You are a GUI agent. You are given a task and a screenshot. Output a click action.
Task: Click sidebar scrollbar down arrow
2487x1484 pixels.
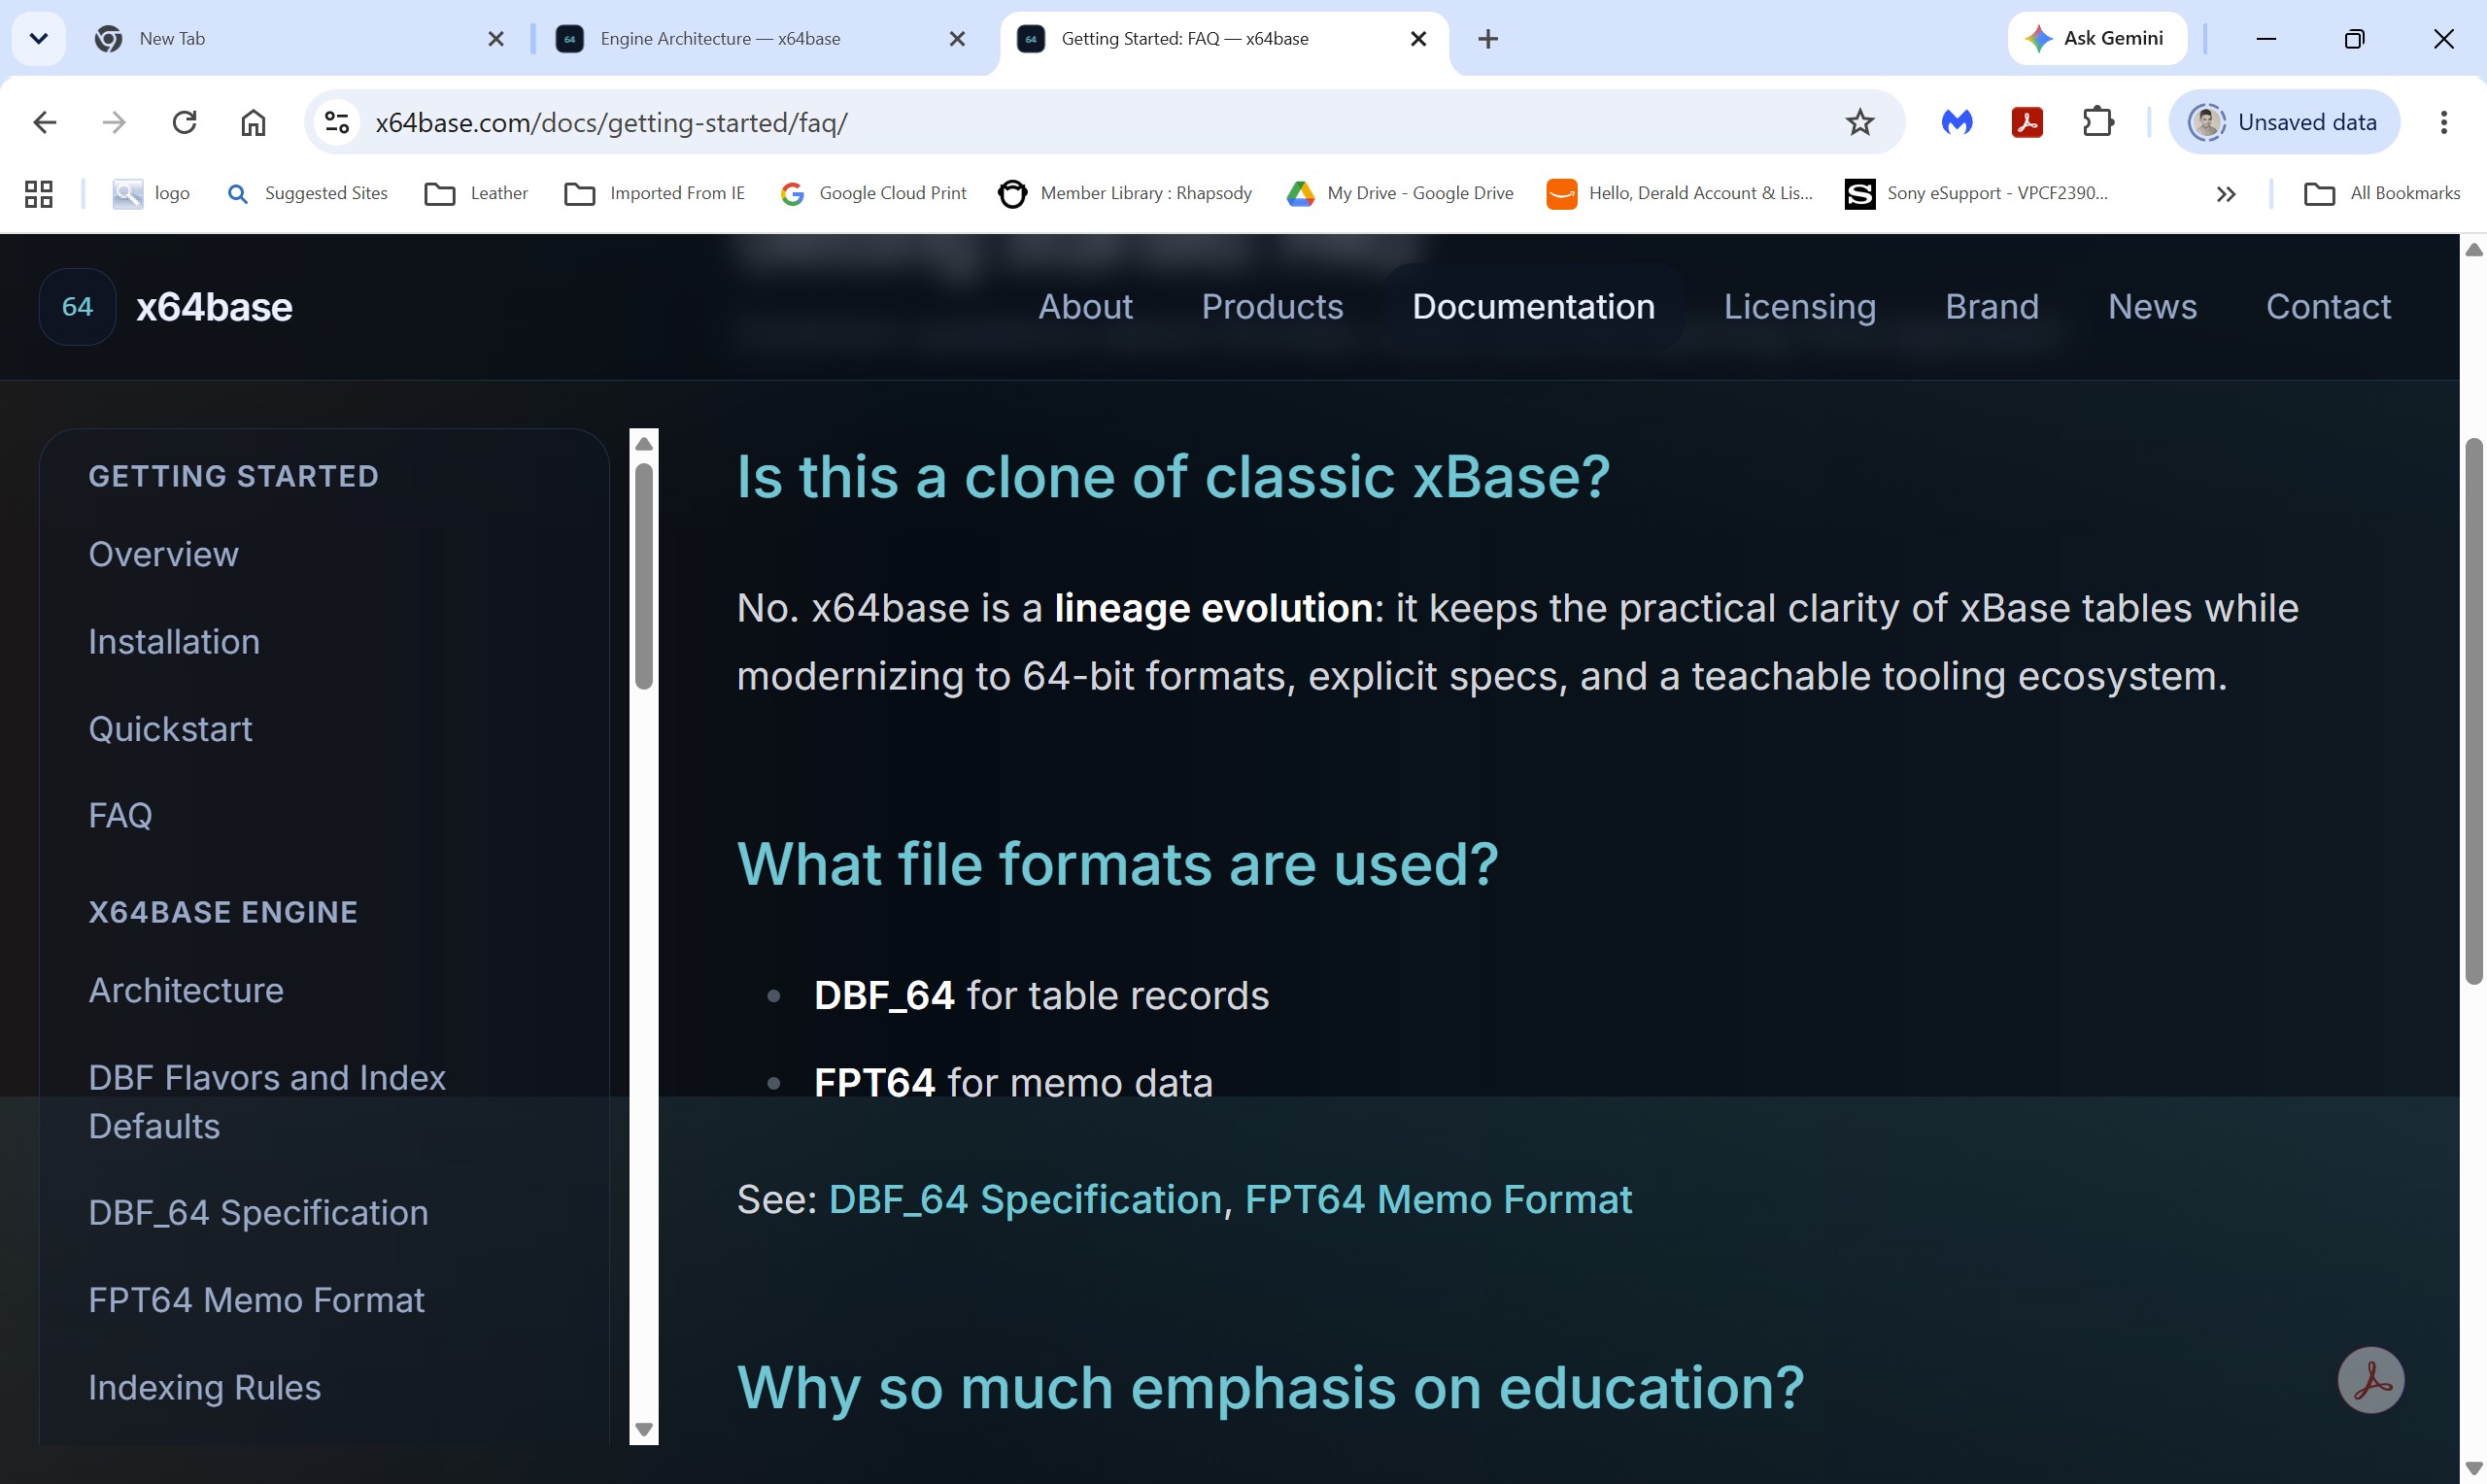[644, 1429]
